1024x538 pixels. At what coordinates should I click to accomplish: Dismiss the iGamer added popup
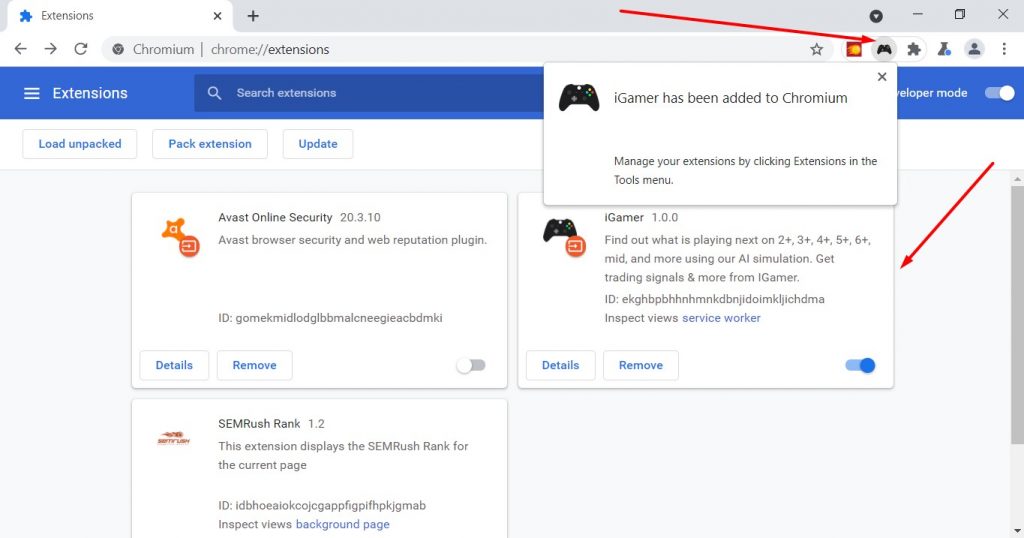(882, 77)
